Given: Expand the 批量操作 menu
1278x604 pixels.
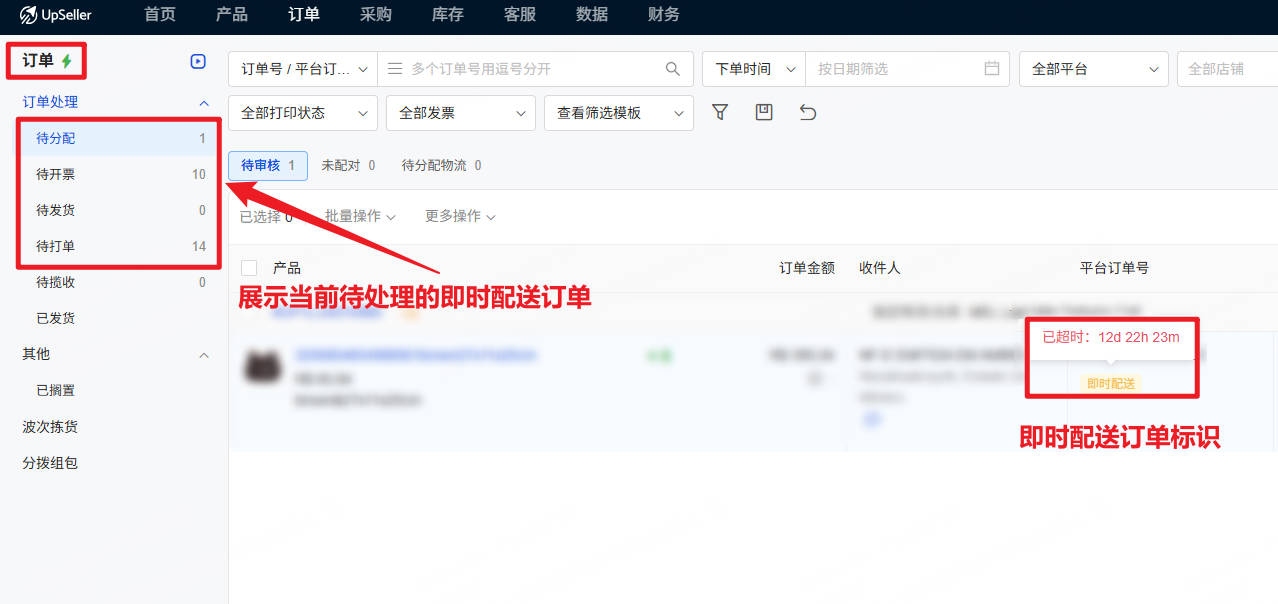Looking at the screenshot, I should 360,216.
